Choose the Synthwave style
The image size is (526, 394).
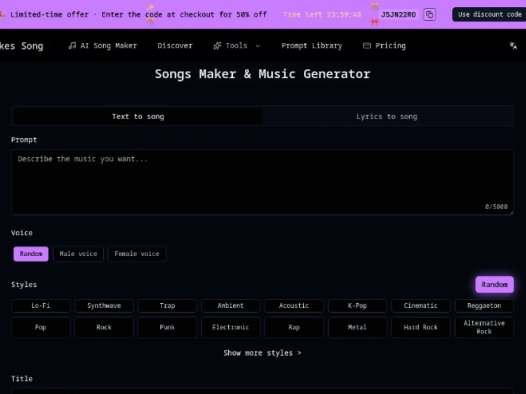(x=104, y=305)
